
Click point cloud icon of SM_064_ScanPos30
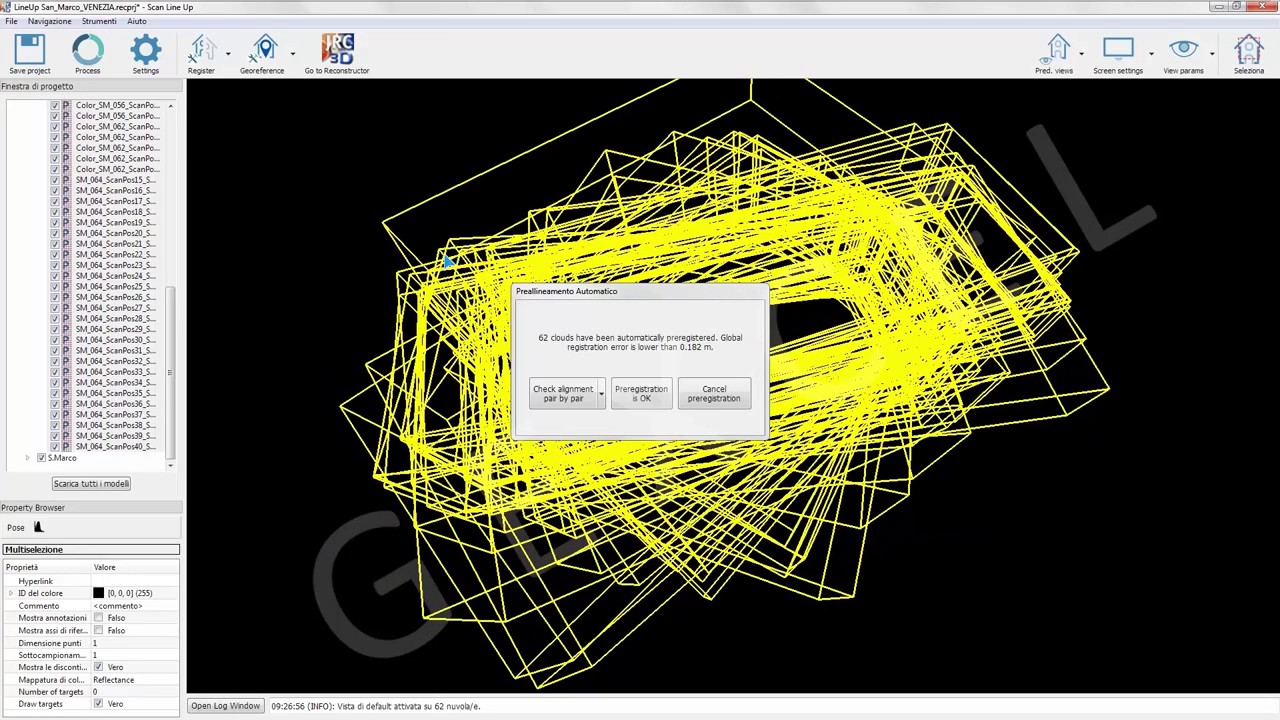(x=66, y=340)
